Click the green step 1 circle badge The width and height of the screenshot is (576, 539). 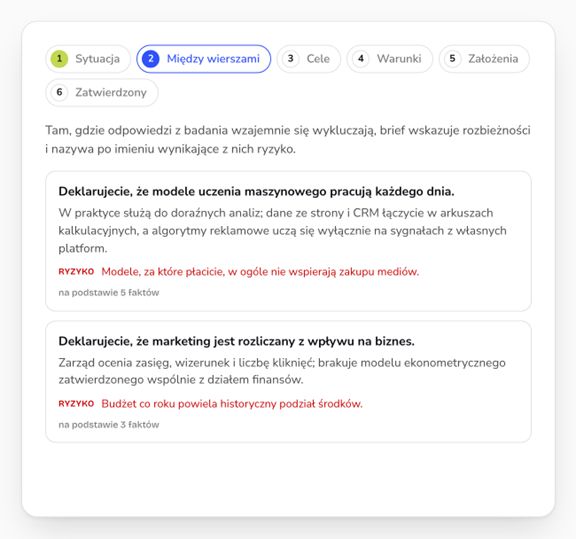pyautogui.click(x=59, y=59)
